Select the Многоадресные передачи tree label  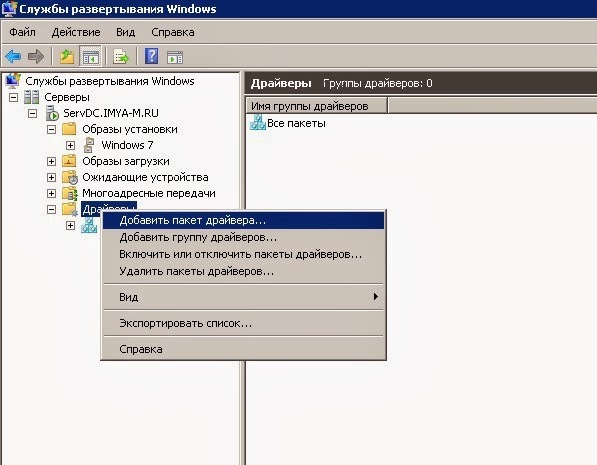coord(149,193)
